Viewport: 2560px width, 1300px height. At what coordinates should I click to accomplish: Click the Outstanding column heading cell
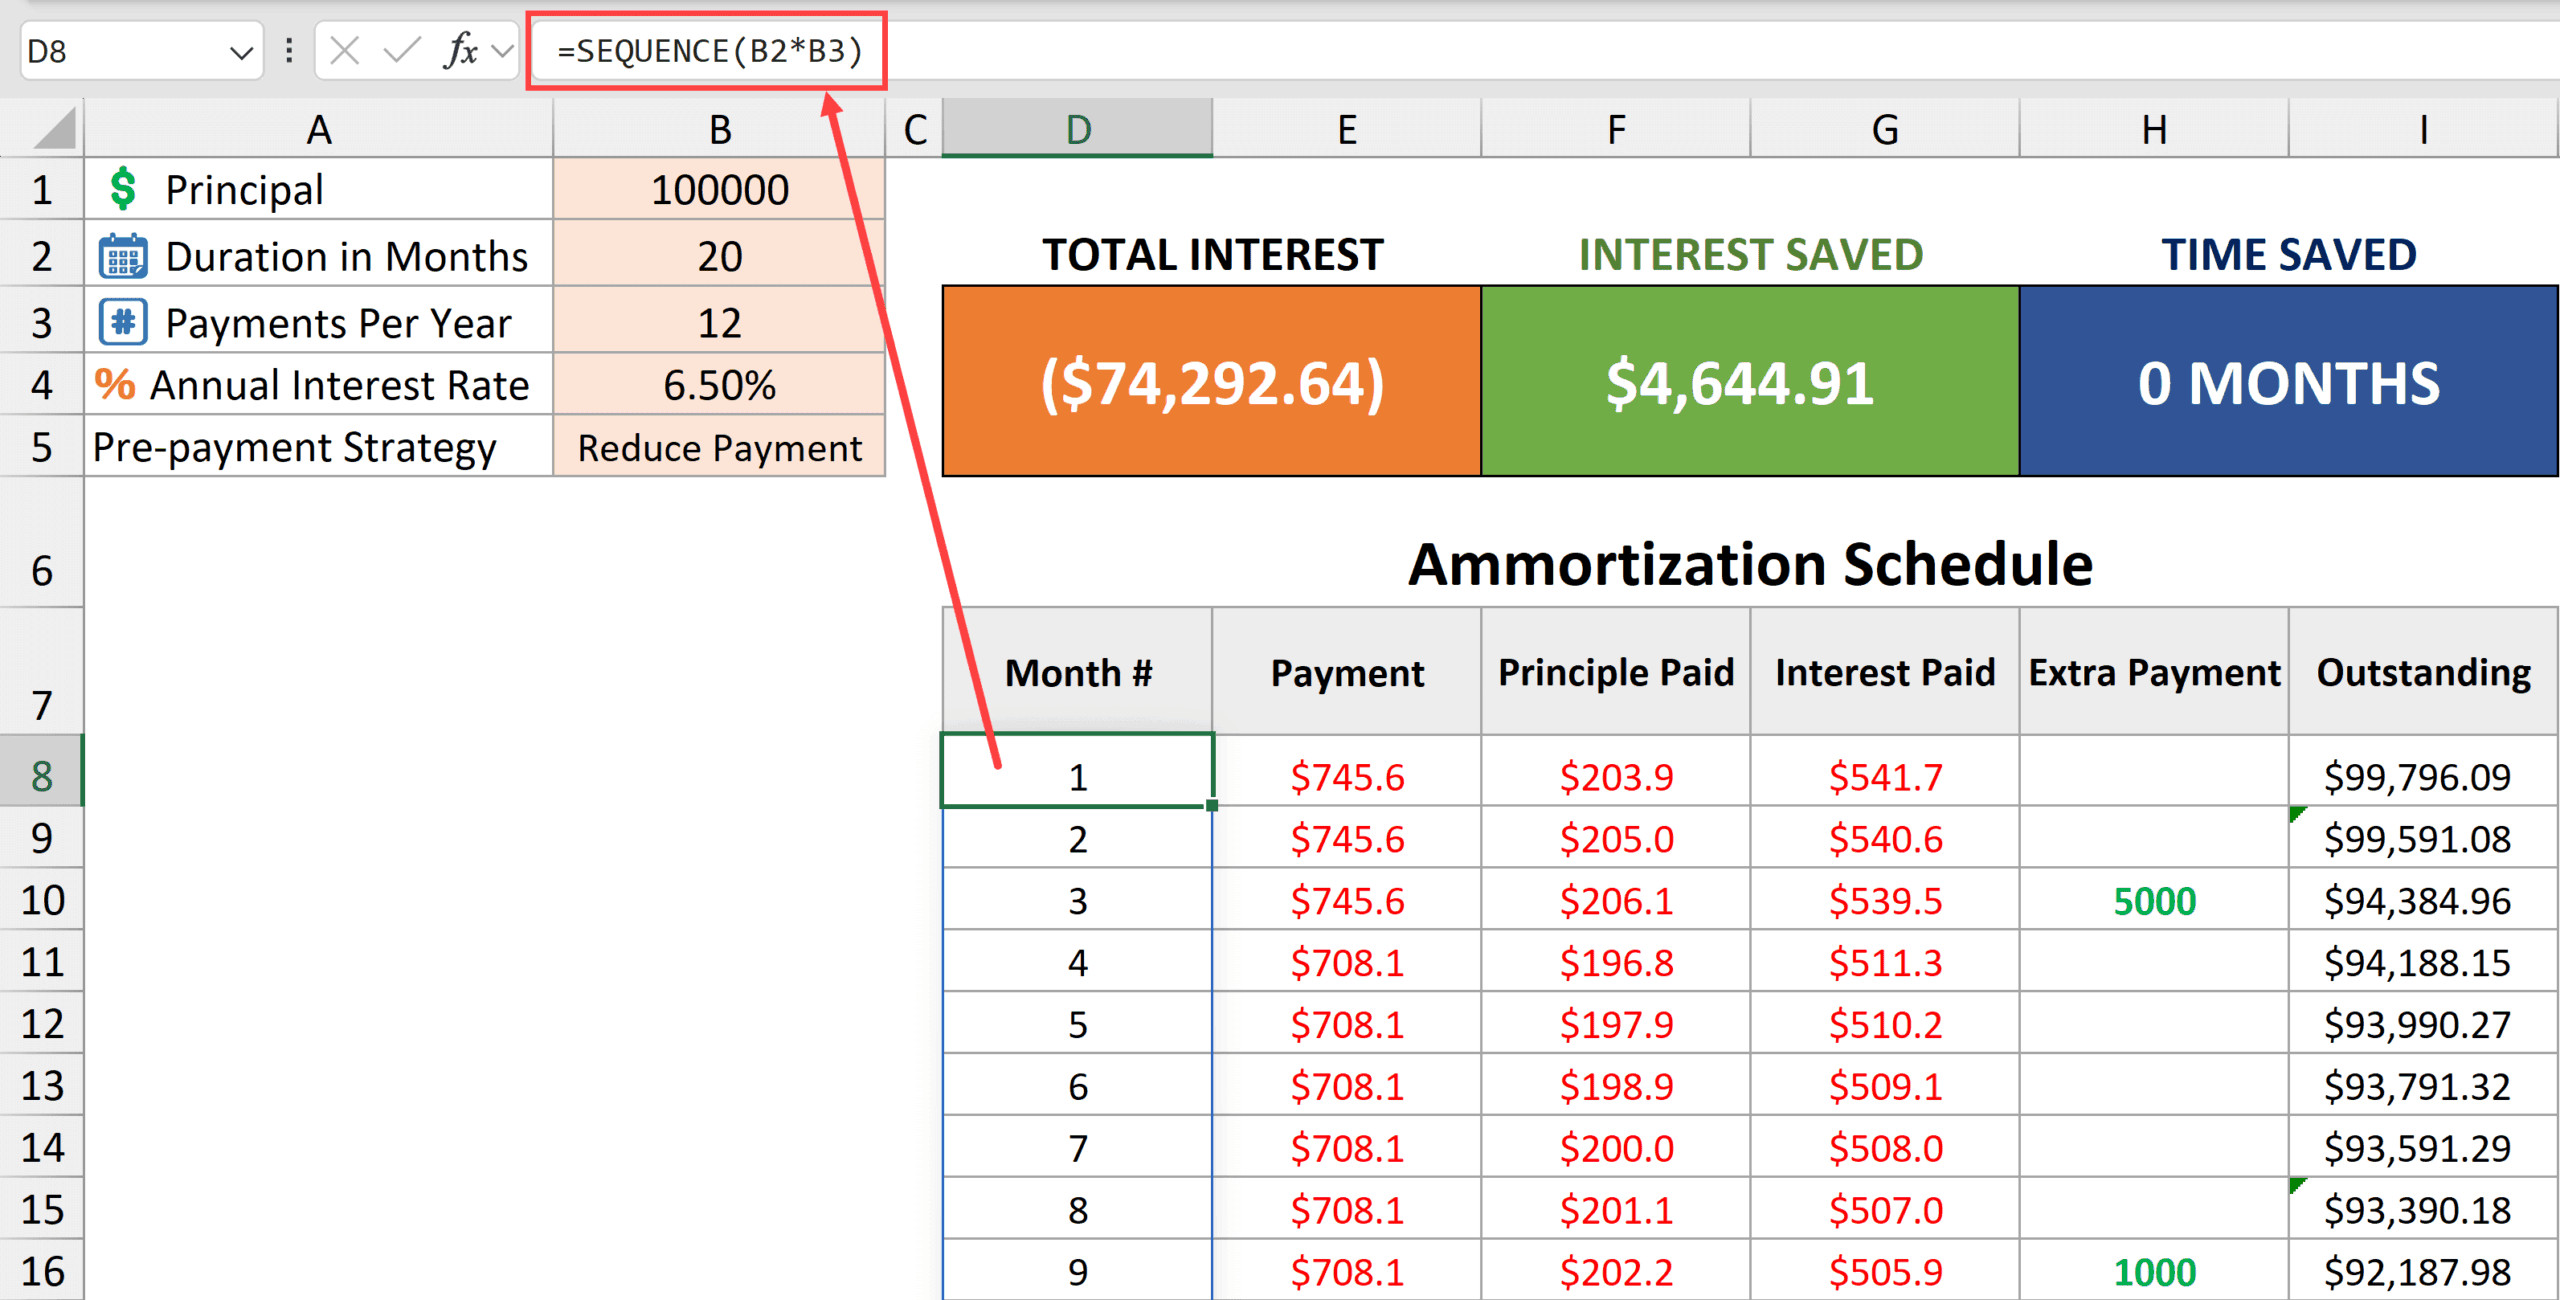(x=2422, y=672)
